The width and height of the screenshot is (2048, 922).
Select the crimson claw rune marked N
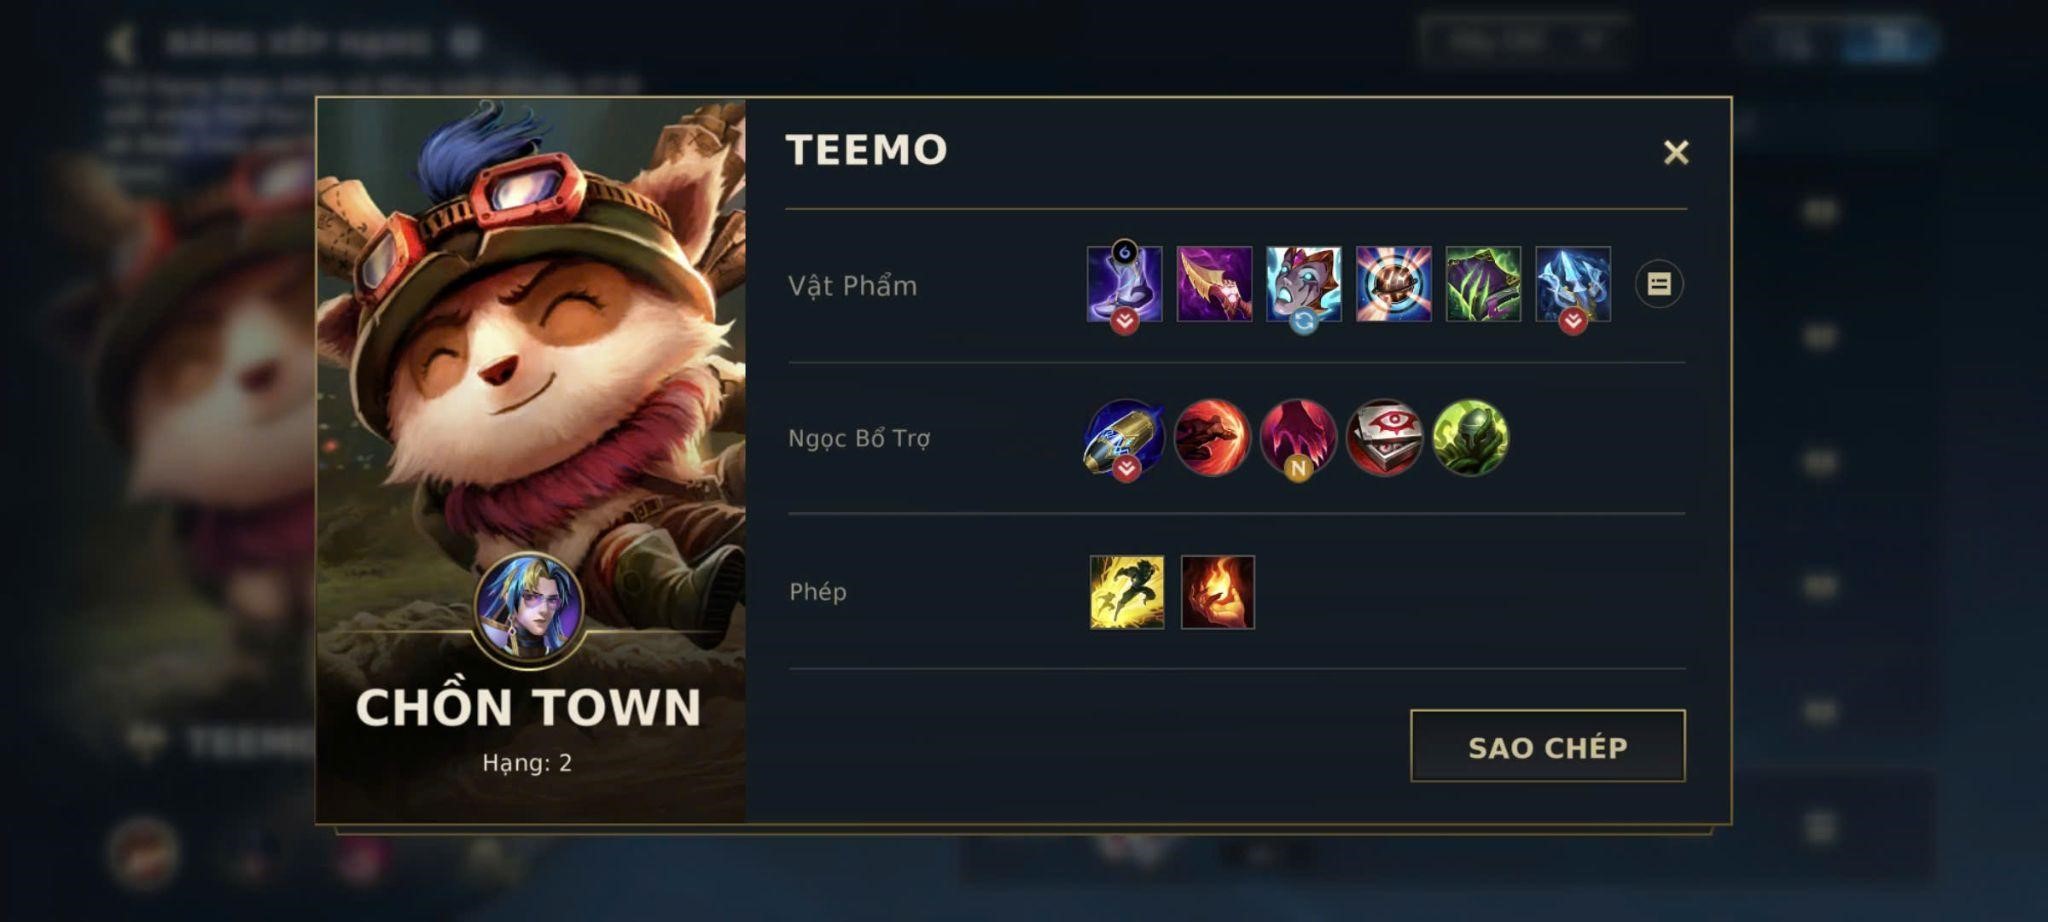tap(1298, 437)
